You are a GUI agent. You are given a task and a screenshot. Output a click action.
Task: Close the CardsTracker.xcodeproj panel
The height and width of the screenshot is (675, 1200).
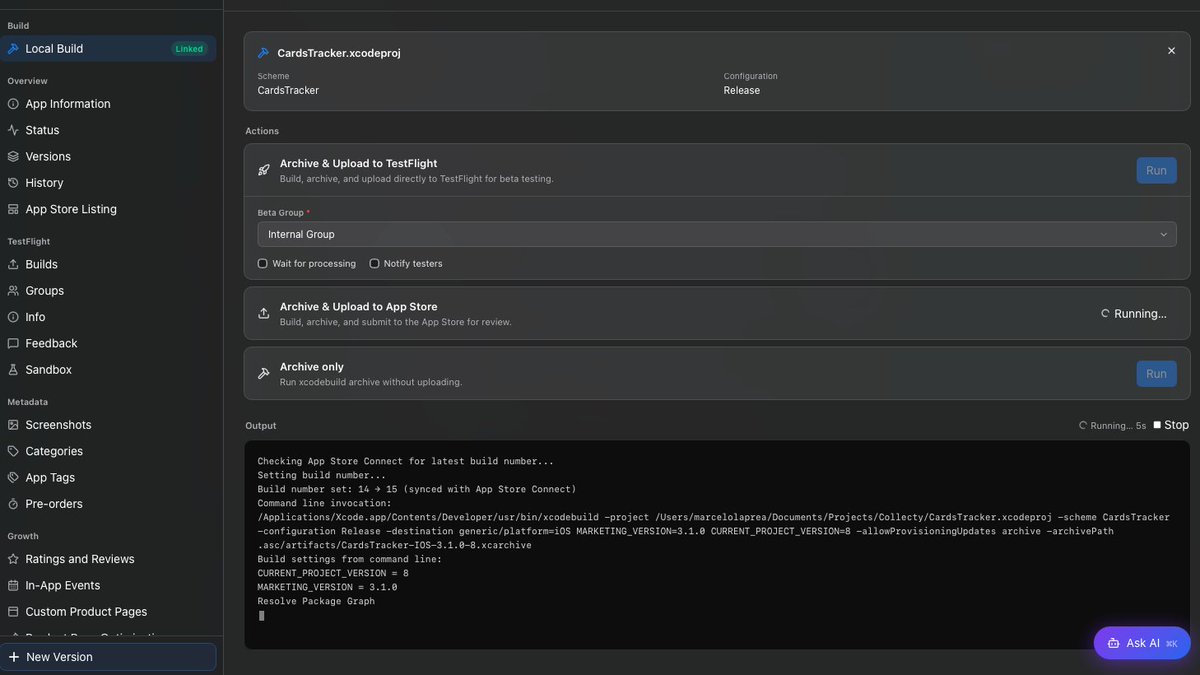click(x=1171, y=51)
